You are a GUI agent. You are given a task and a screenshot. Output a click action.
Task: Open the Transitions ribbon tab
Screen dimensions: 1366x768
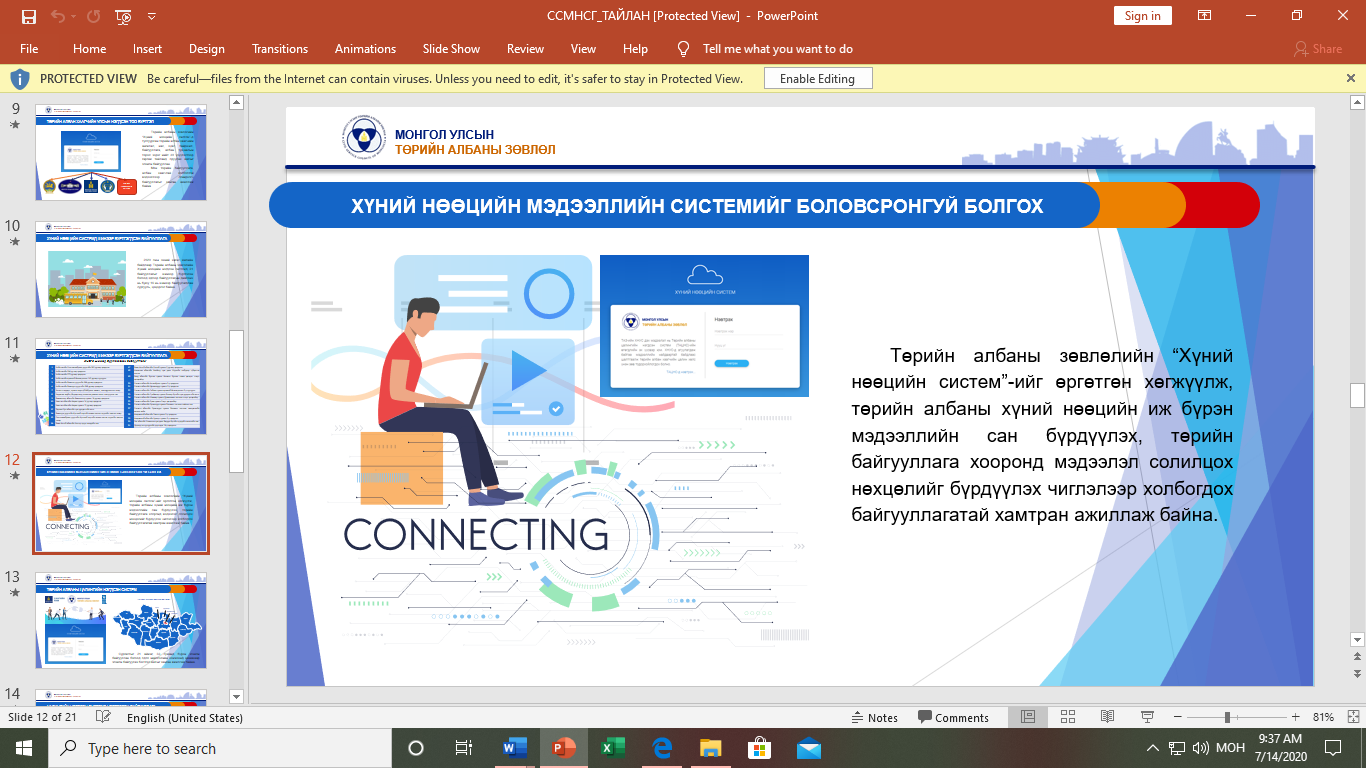280,49
